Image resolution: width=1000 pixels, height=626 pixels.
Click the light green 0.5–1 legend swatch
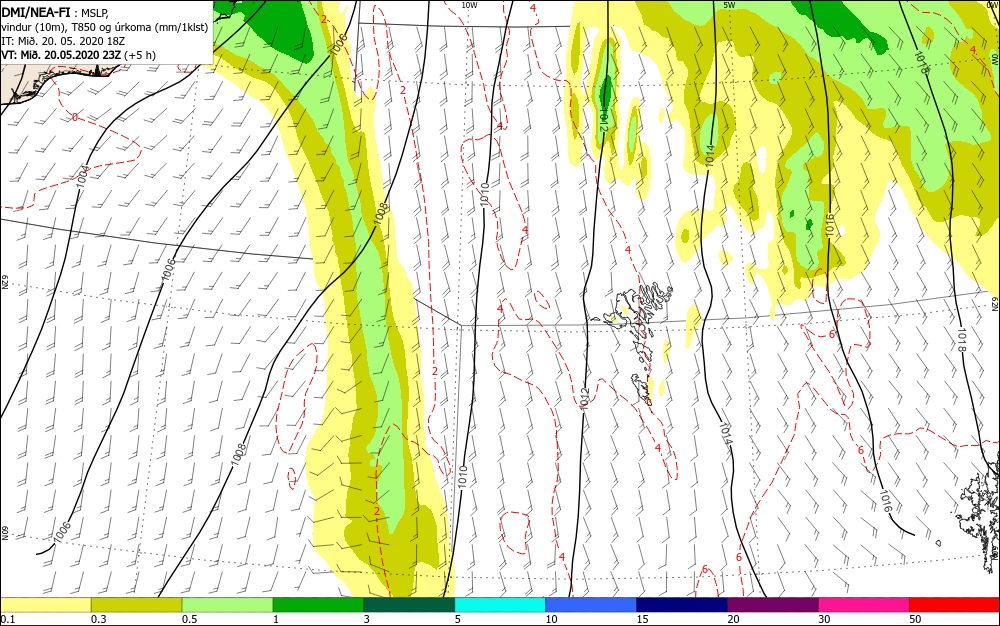click(x=228, y=605)
